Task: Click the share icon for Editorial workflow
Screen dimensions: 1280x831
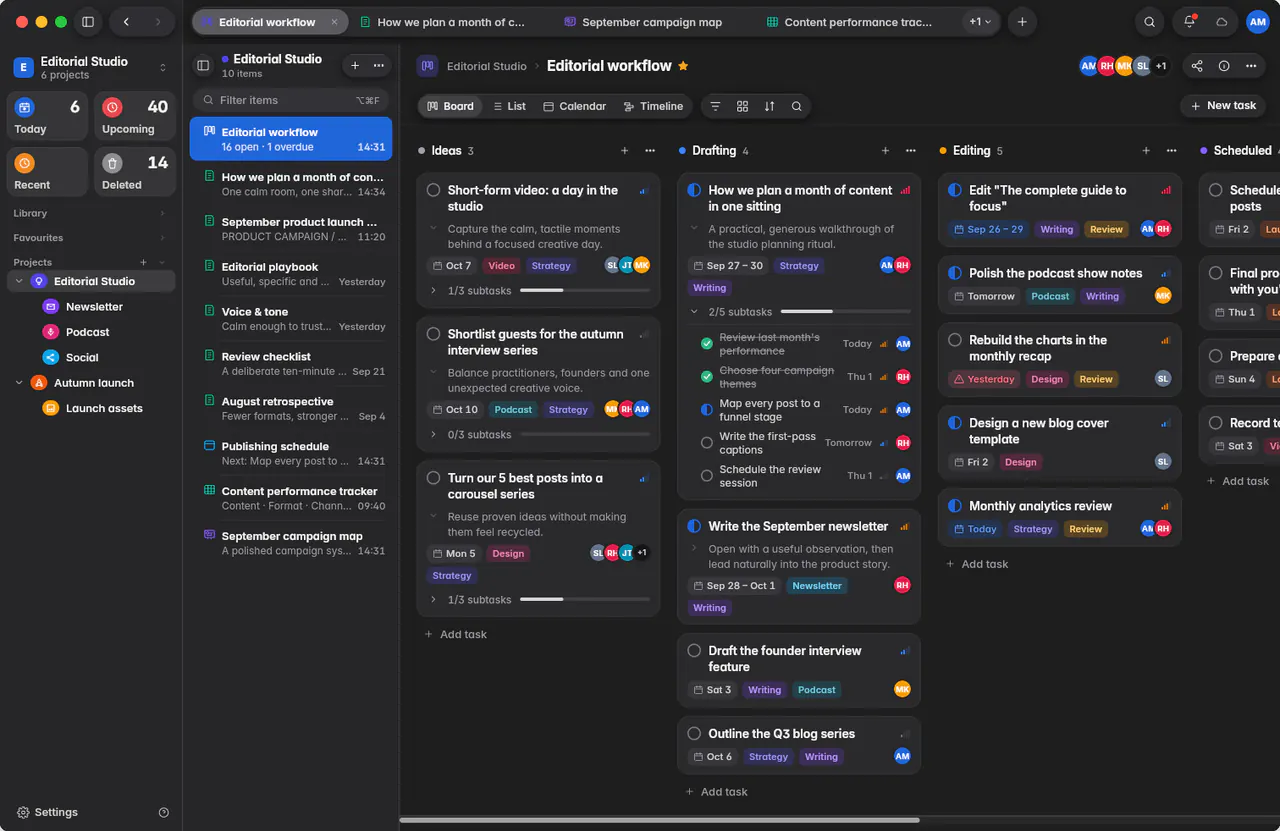Action: [x=1197, y=66]
